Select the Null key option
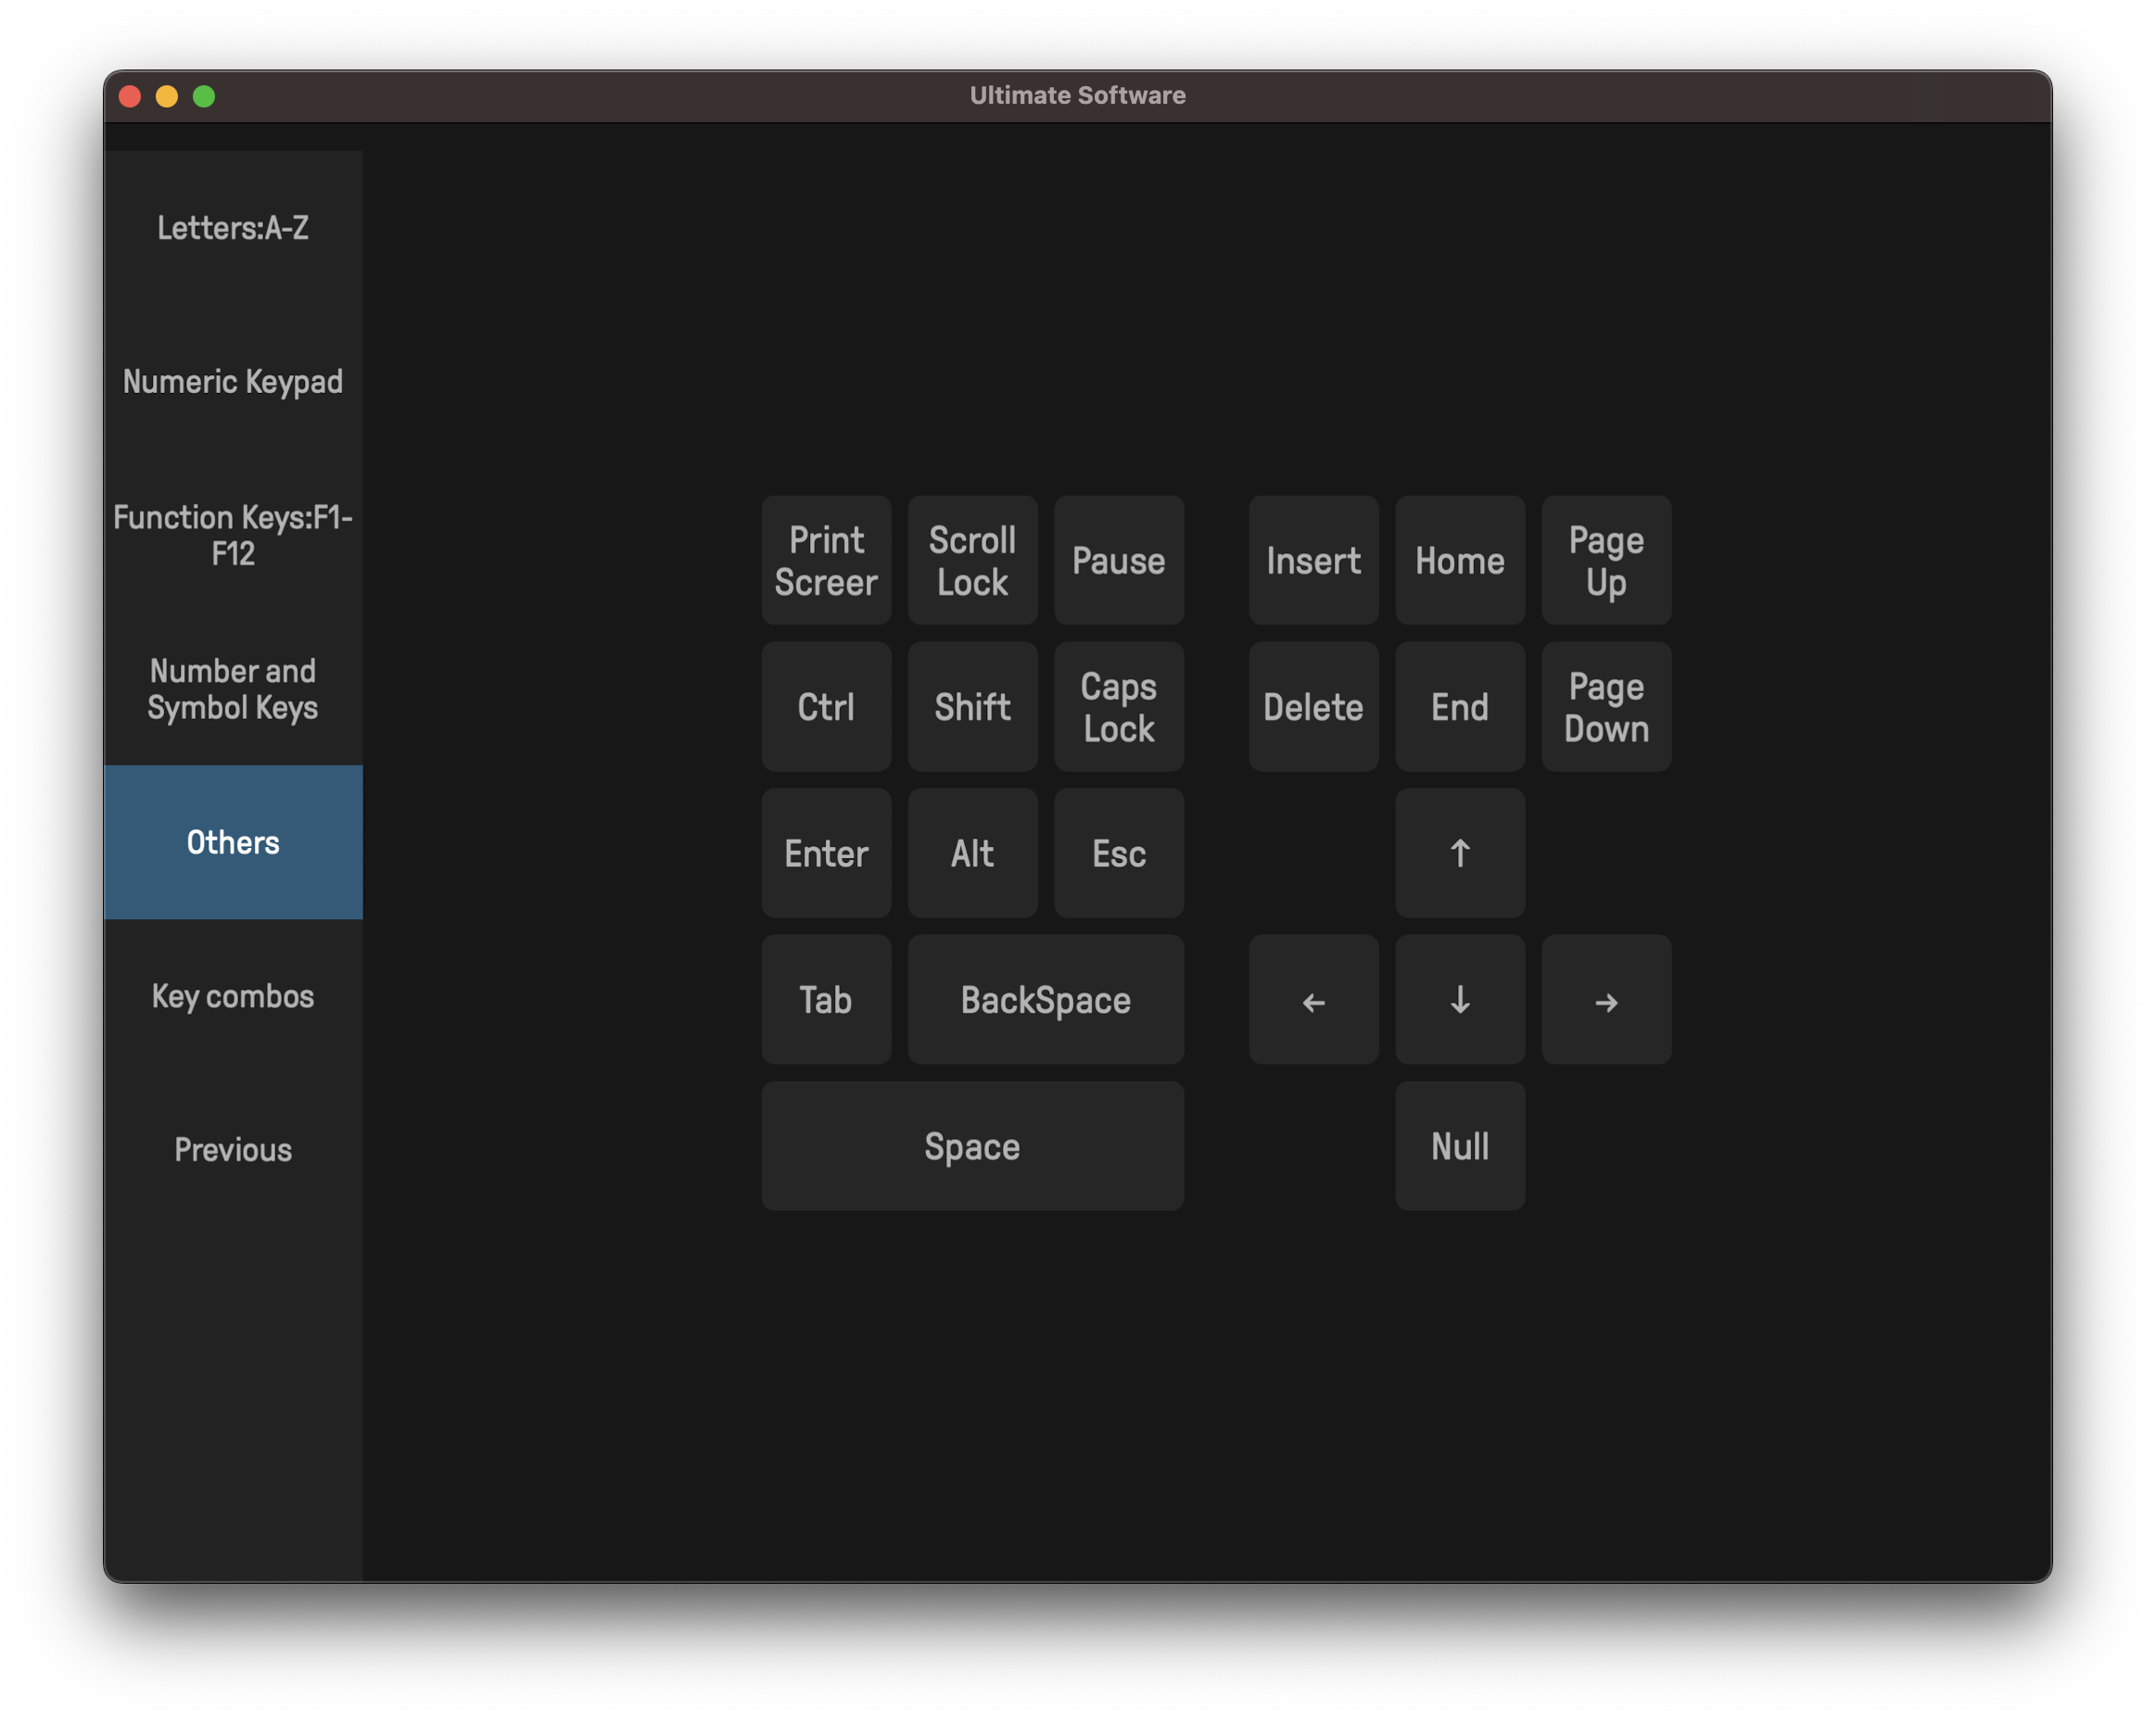Image resolution: width=2156 pixels, height=1720 pixels. [1459, 1146]
